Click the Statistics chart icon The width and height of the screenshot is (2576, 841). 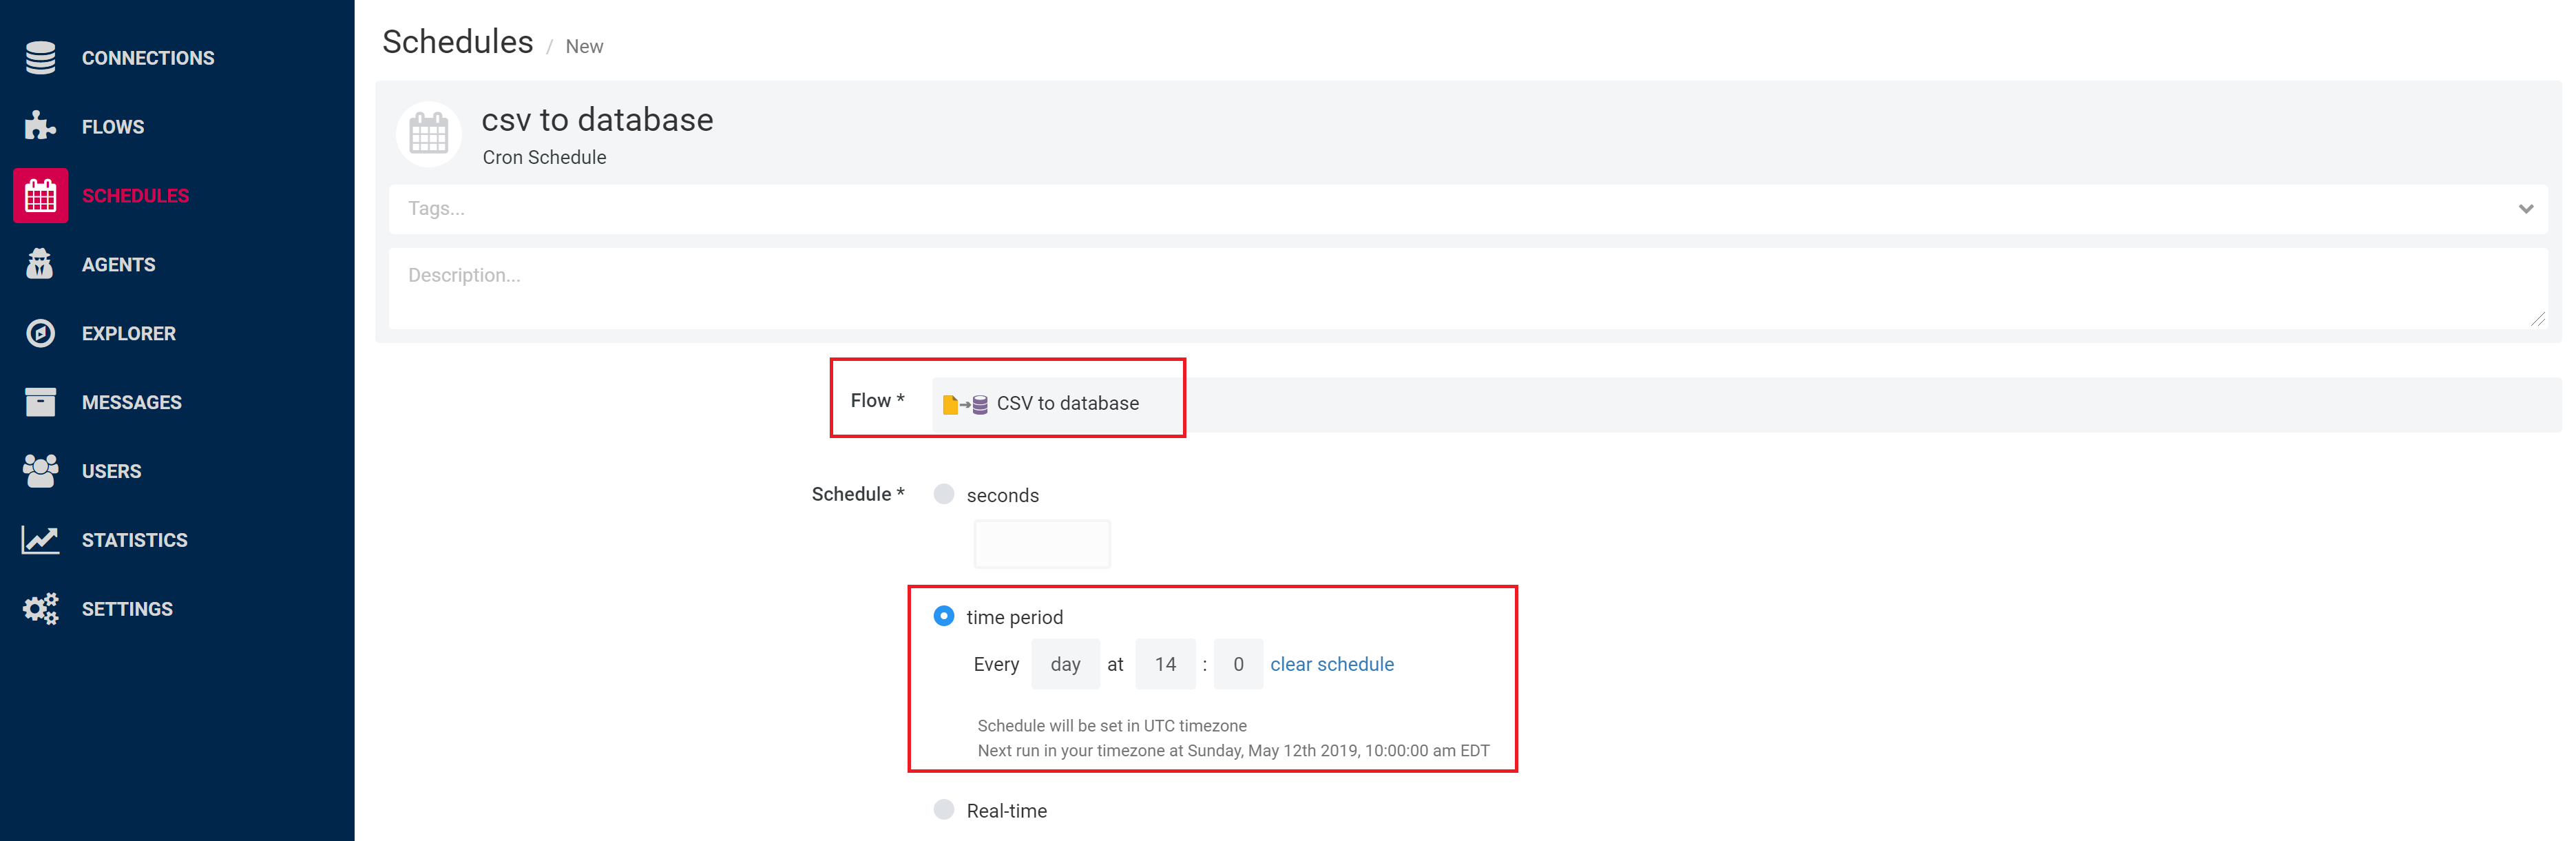click(40, 540)
